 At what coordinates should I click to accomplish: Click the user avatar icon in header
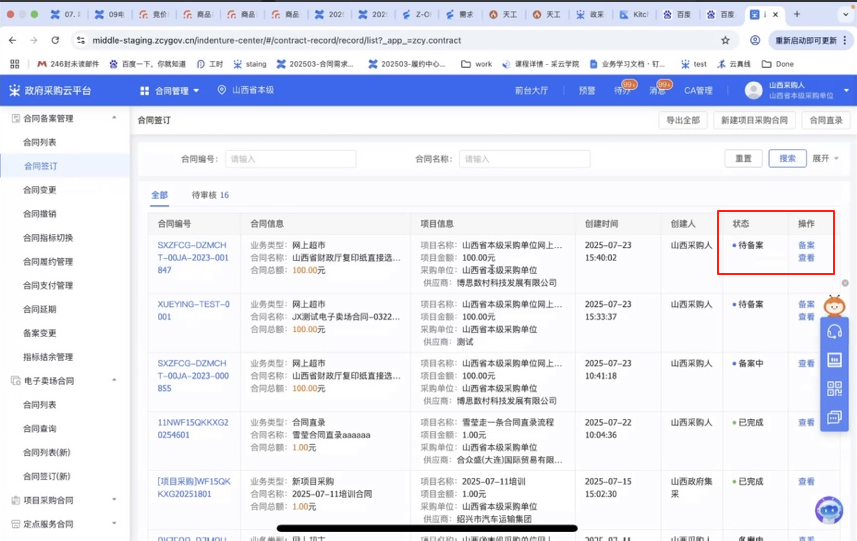pyautogui.click(x=753, y=90)
